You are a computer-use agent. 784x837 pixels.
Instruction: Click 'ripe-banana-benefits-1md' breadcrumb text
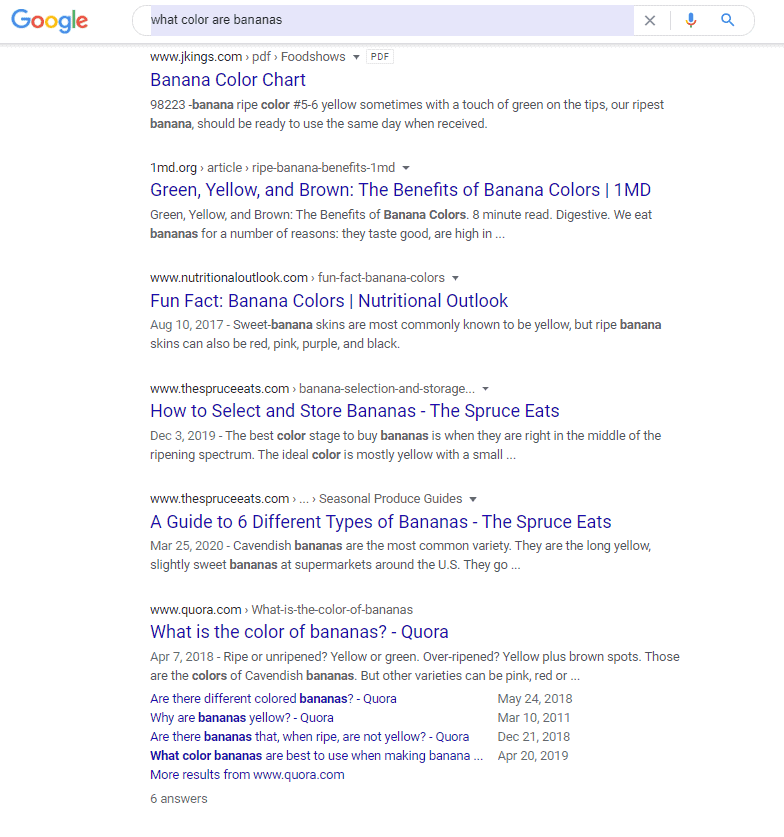tap(323, 168)
